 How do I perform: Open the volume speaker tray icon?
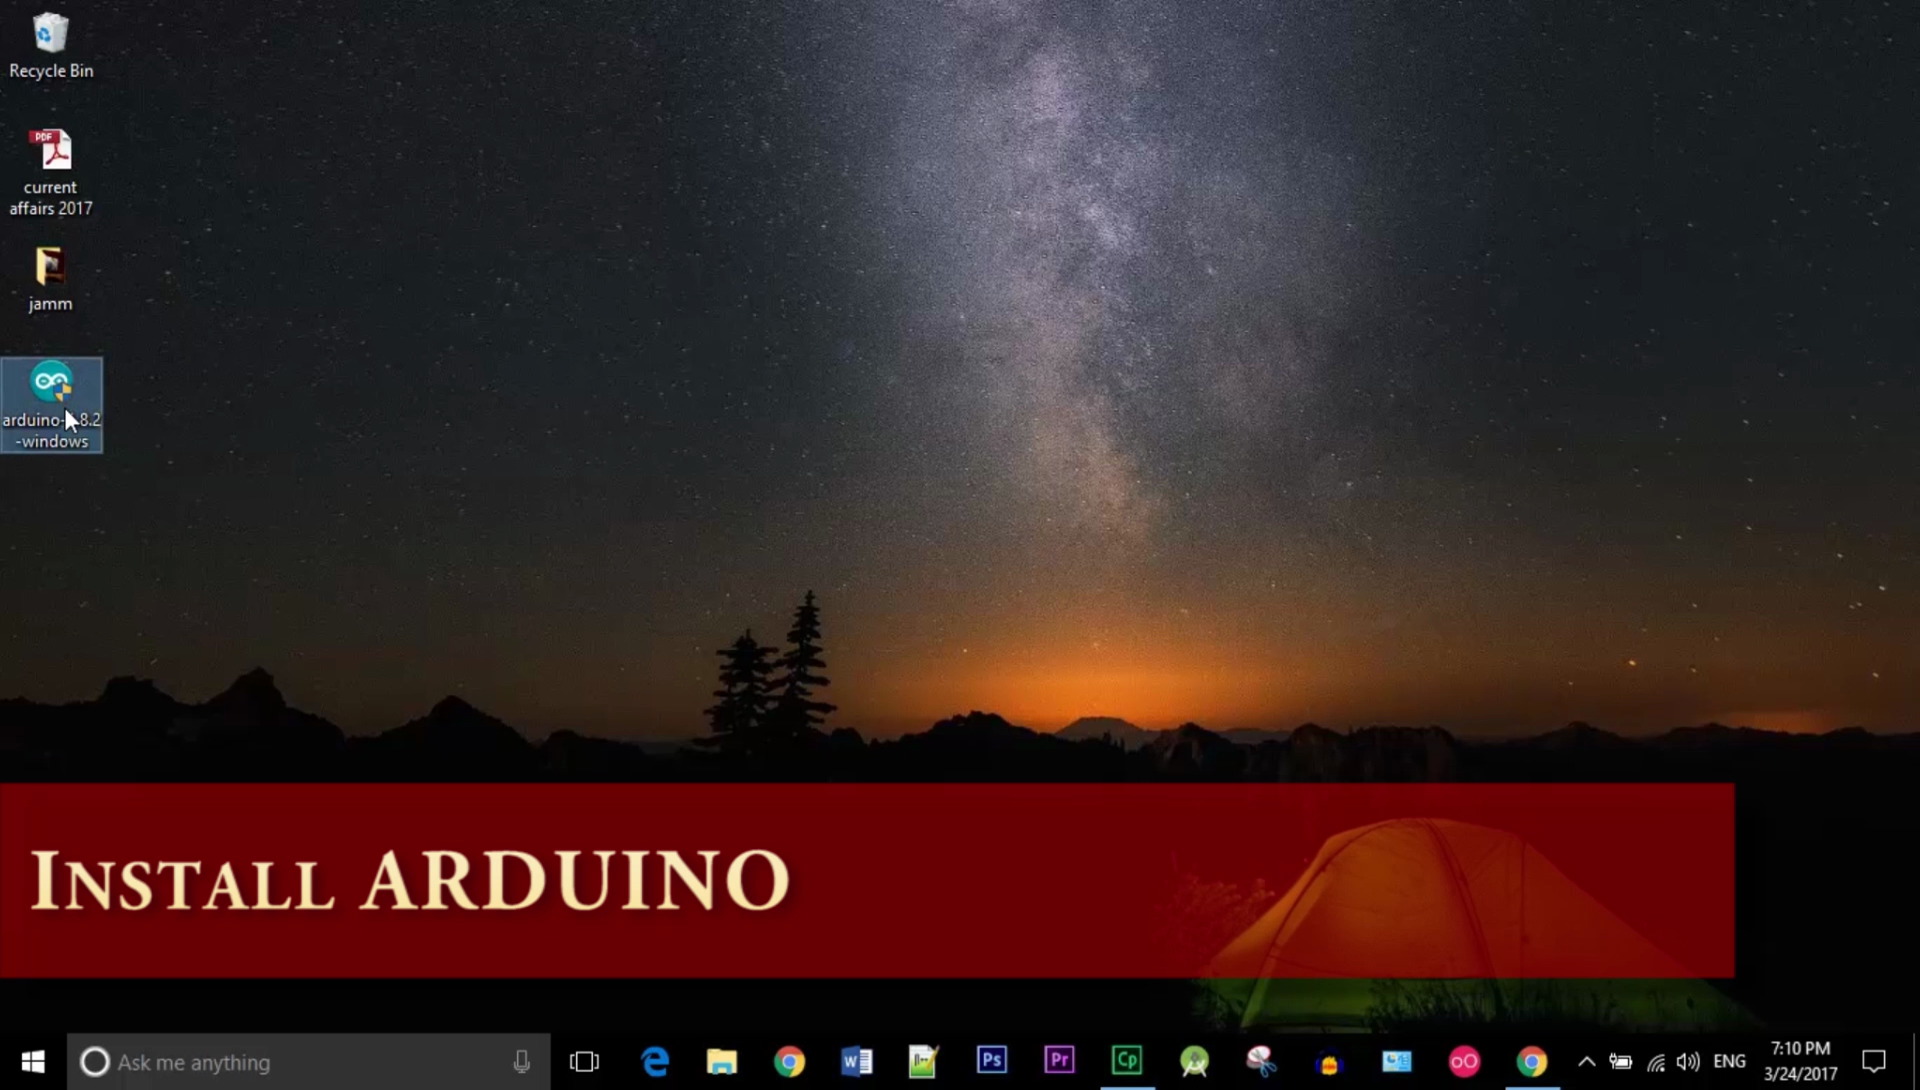[1688, 1062]
